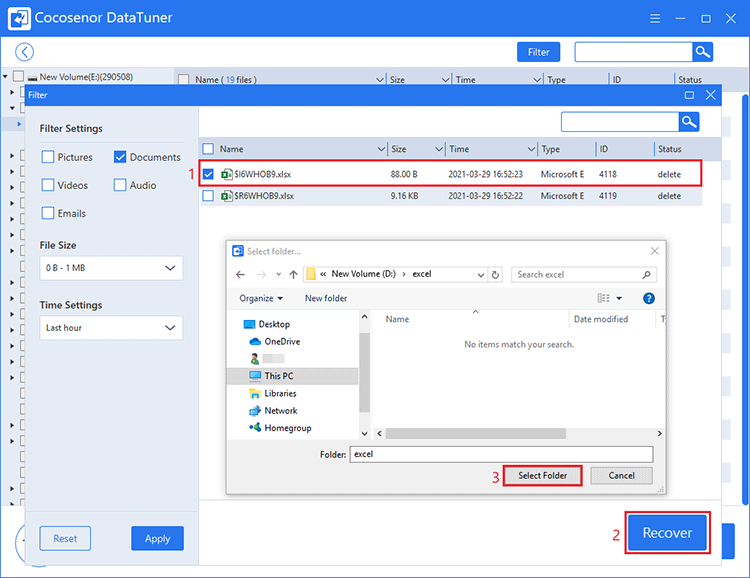The width and height of the screenshot is (750, 578).
Task: Collapse the New Volume(E:) tree node
Action: [5, 76]
